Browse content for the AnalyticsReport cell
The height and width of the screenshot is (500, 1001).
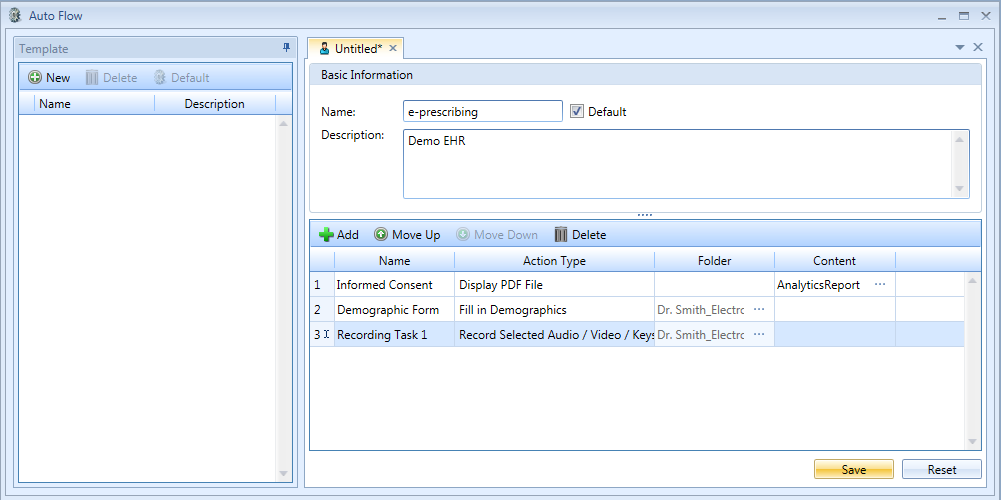(x=880, y=285)
